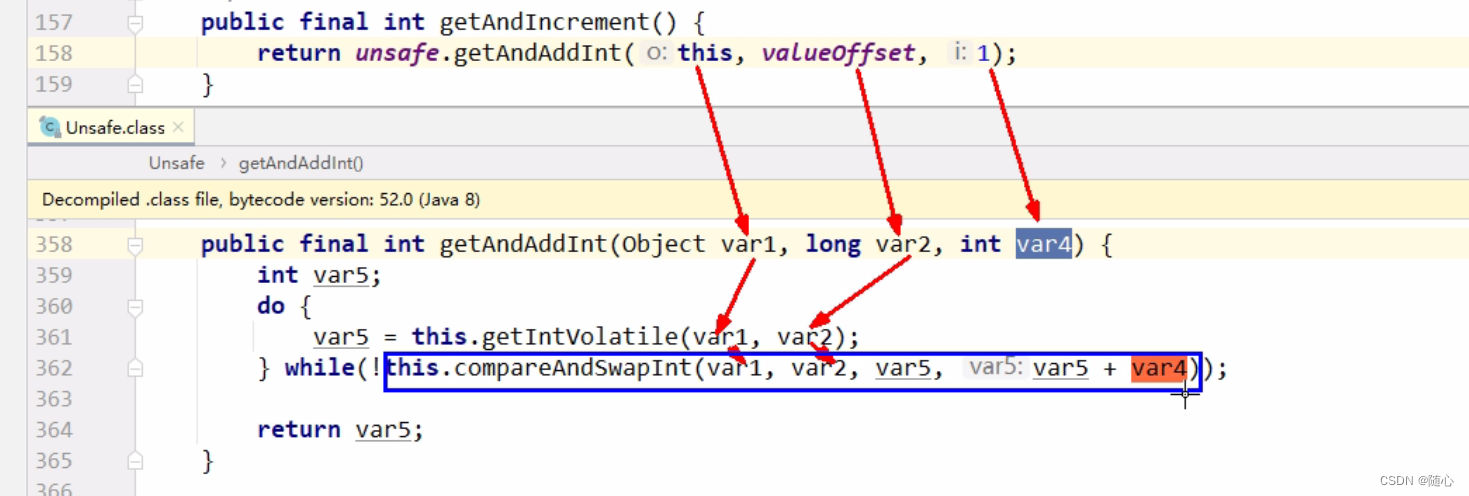This screenshot has height=496, width=1469.
Task: Click line number 361 in gutter
Action: pos(54,337)
